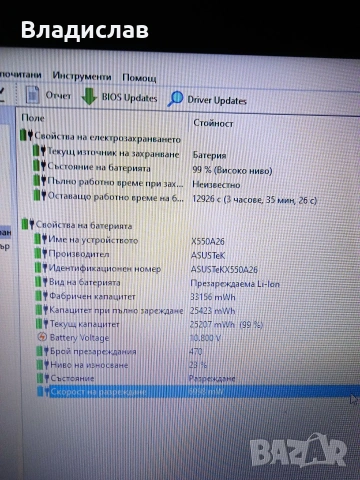Image resolution: width=360 pixels, height=480 pixels.
Task: Click battery icon beside Идентификационен номер
Action: click(x=42, y=267)
